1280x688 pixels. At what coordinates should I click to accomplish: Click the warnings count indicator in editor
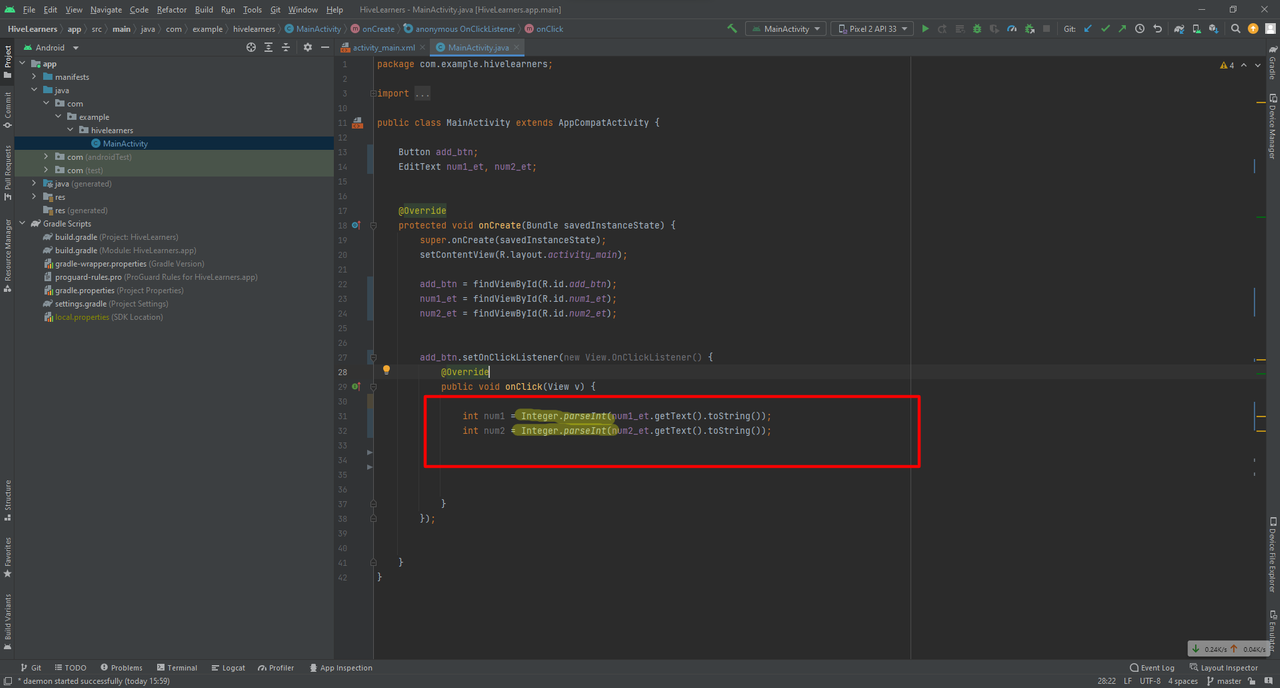click(1229, 65)
